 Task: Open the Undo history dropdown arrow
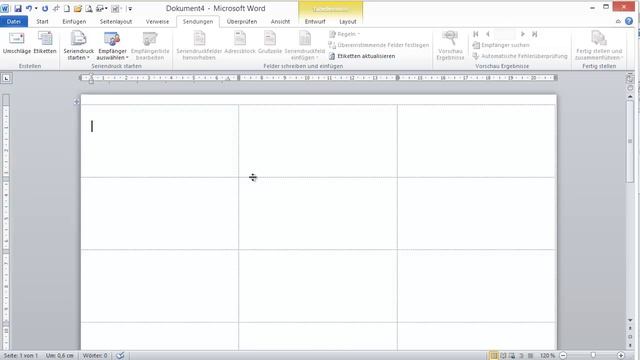coord(36,8)
